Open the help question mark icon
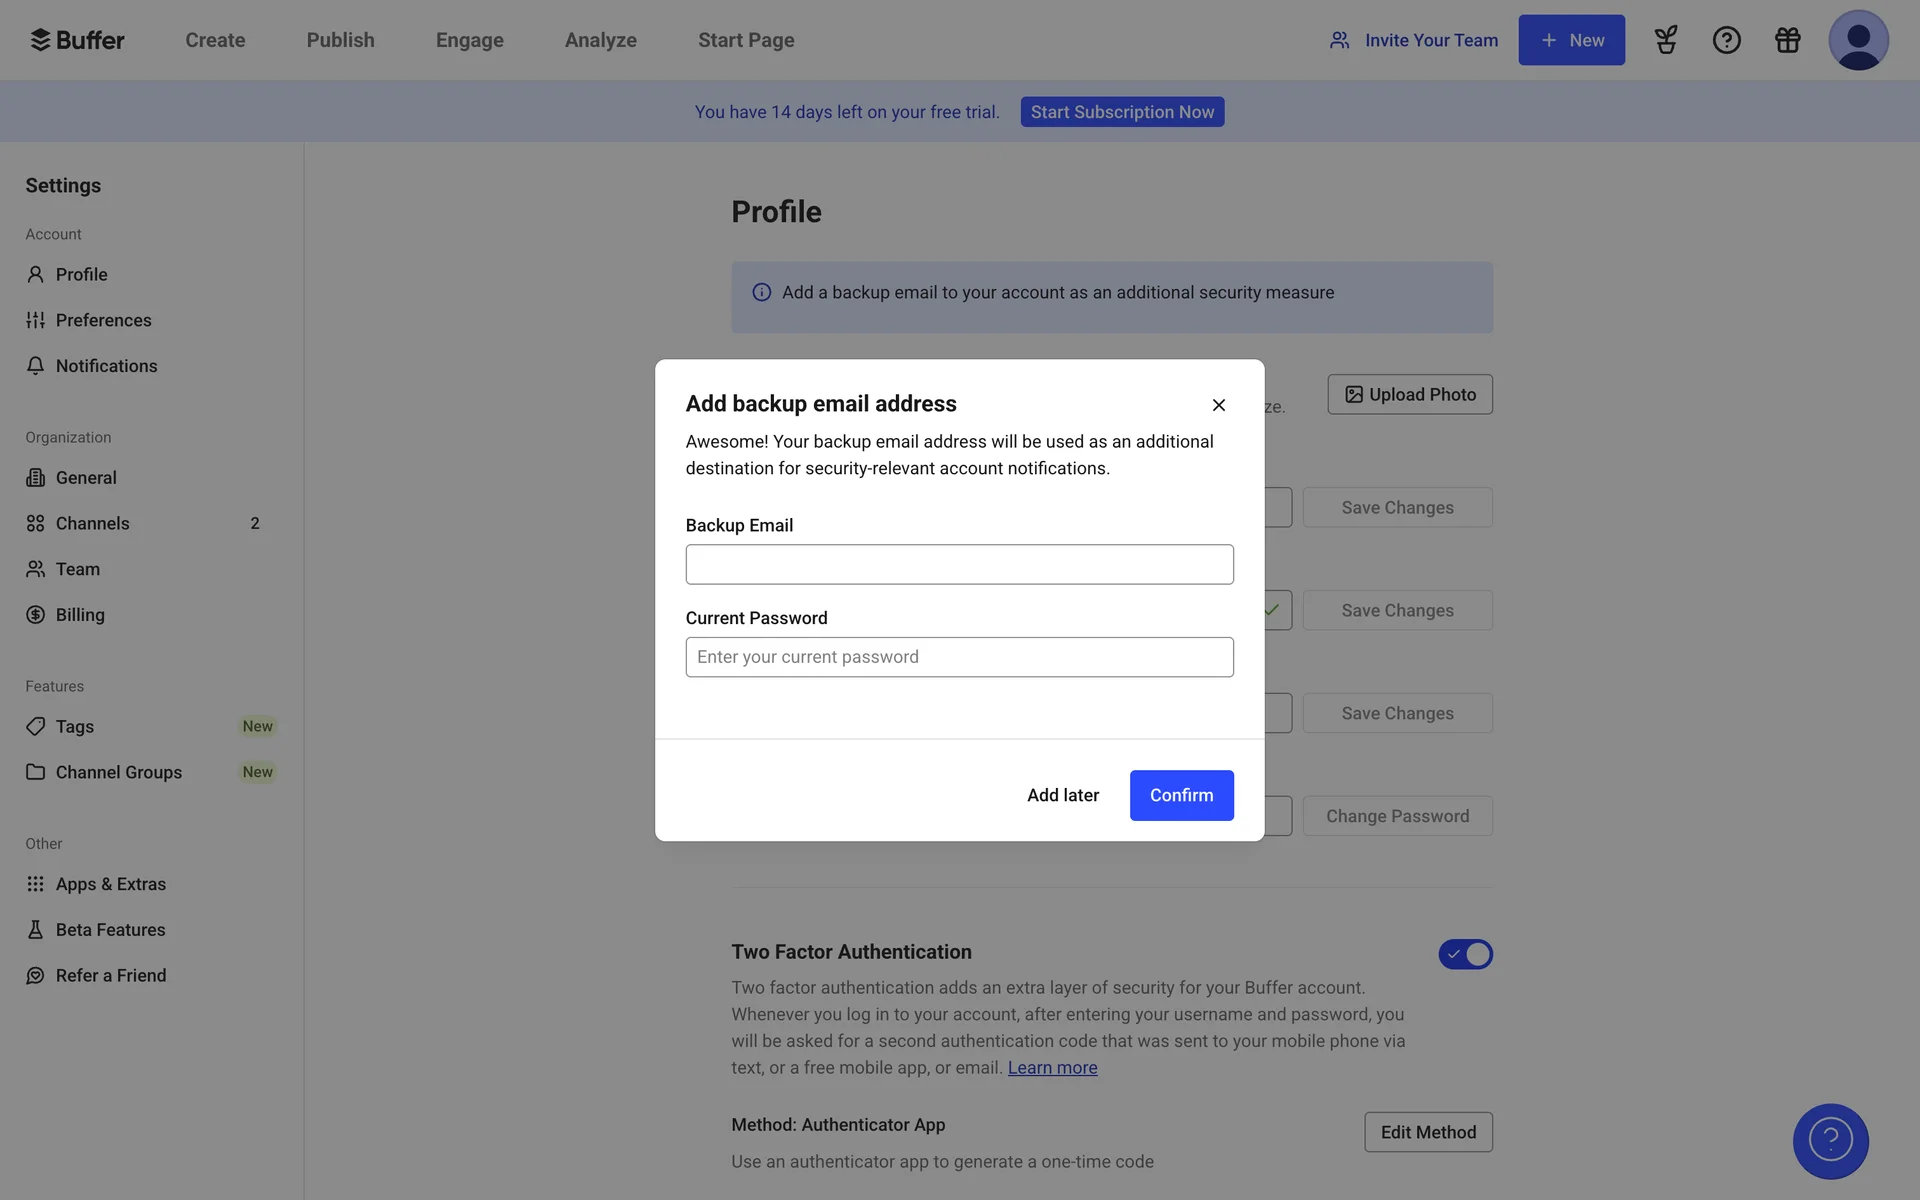Viewport: 1920px width, 1200px height. (x=1726, y=40)
